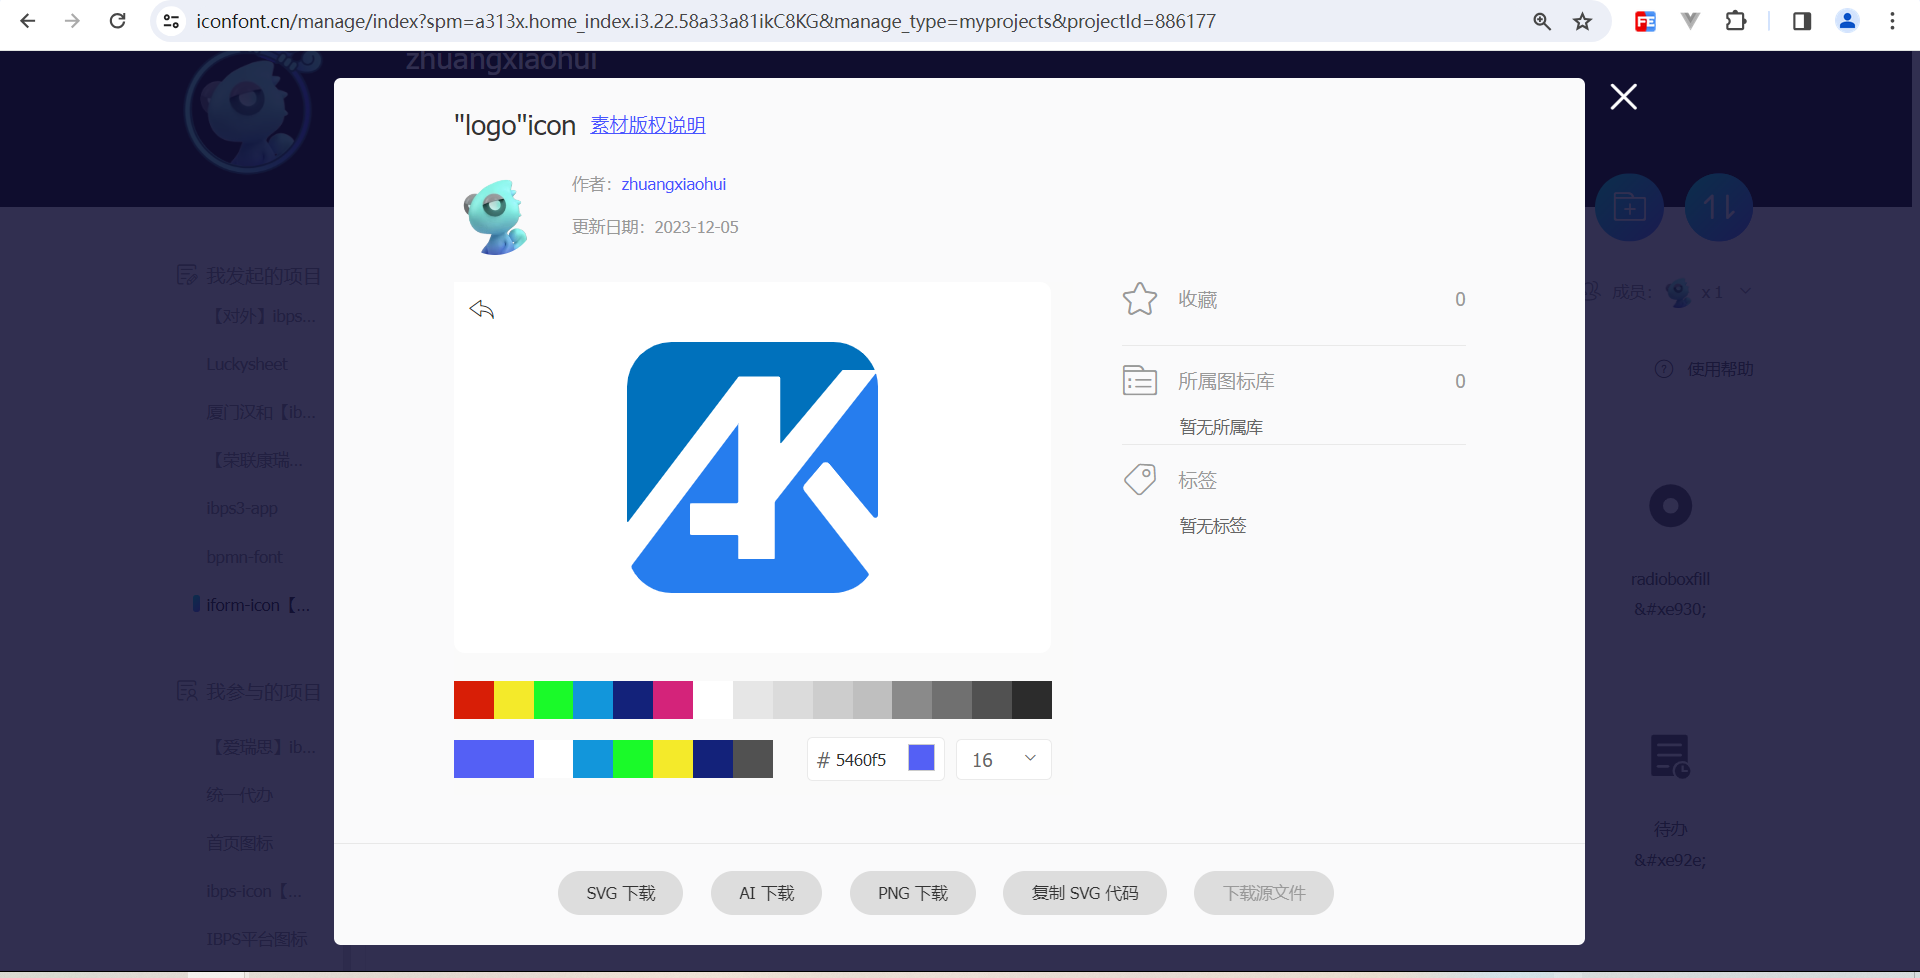
Task: Select the magenta pink color swatch
Action: 673,700
